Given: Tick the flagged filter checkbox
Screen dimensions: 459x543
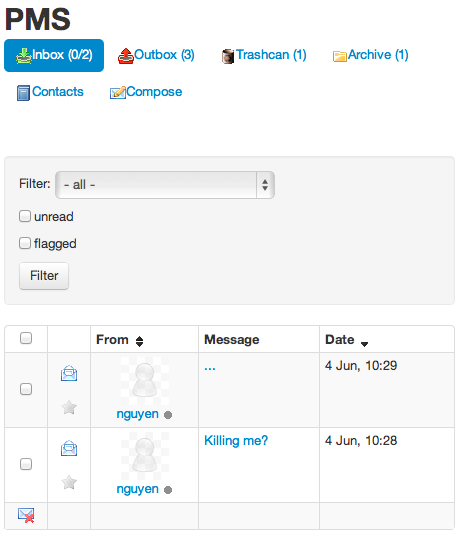Looking at the screenshot, I should pyautogui.click(x=25, y=243).
